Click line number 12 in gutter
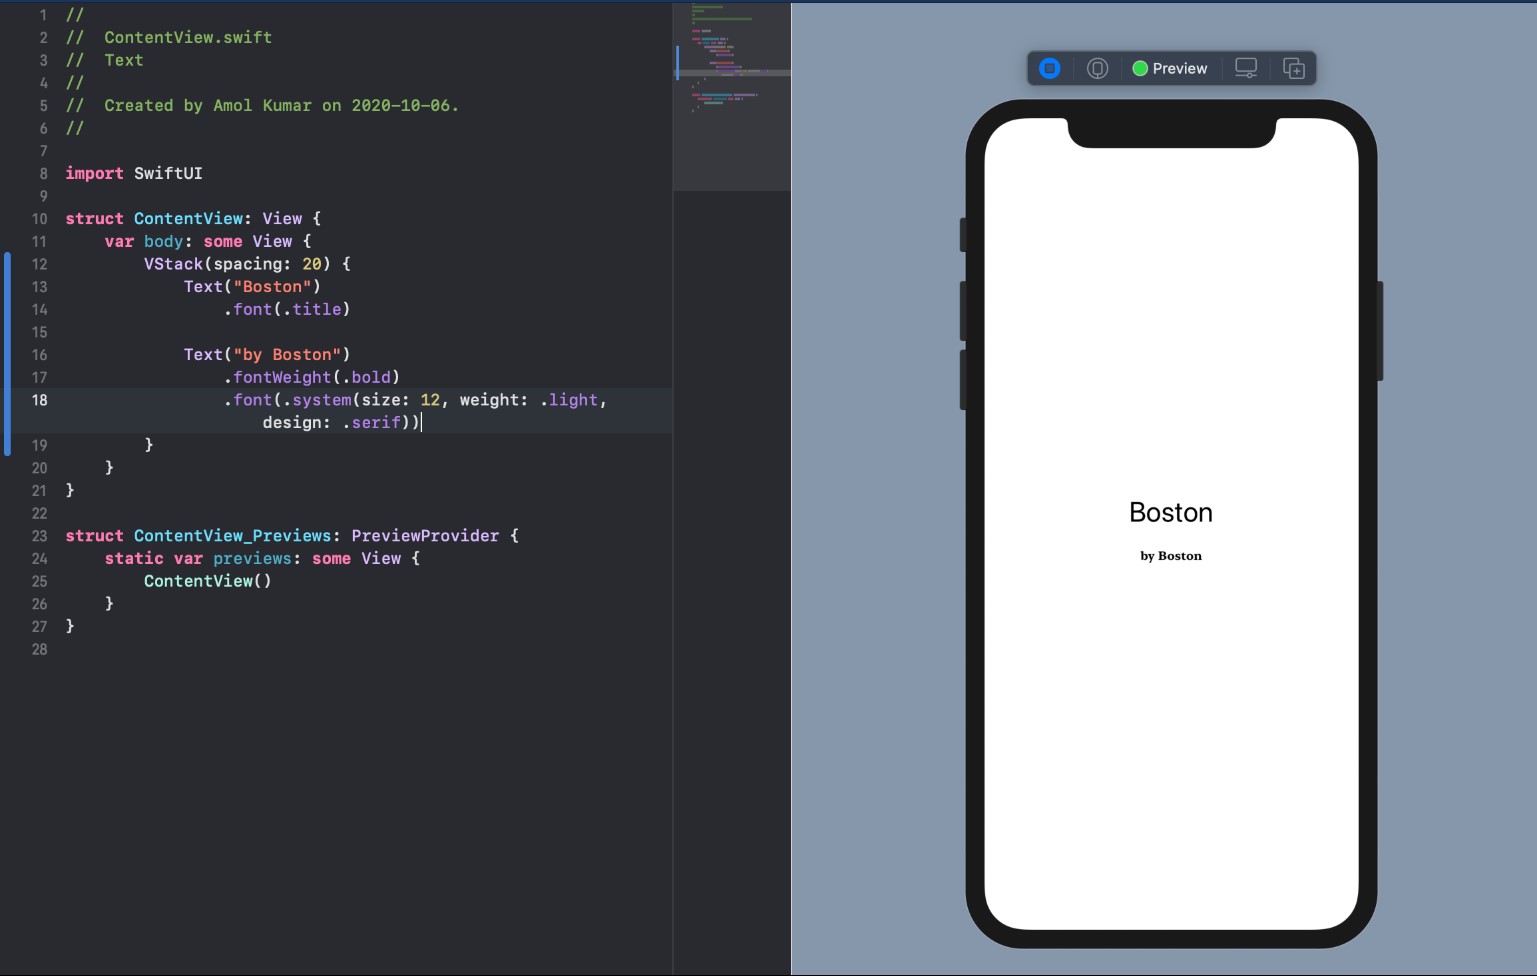The height and width of the screenshot is (976, 1537). point(39,264)
